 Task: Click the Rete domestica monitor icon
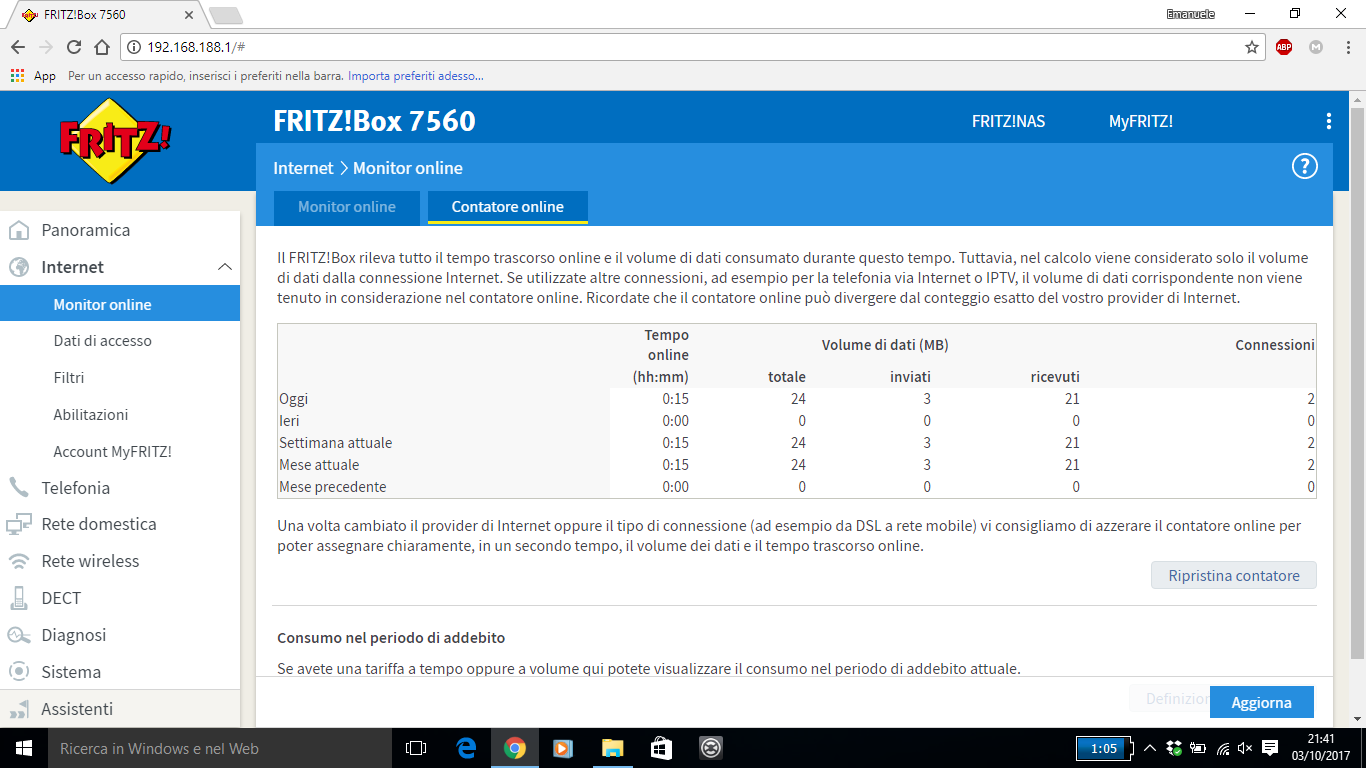tap(18, 524)
